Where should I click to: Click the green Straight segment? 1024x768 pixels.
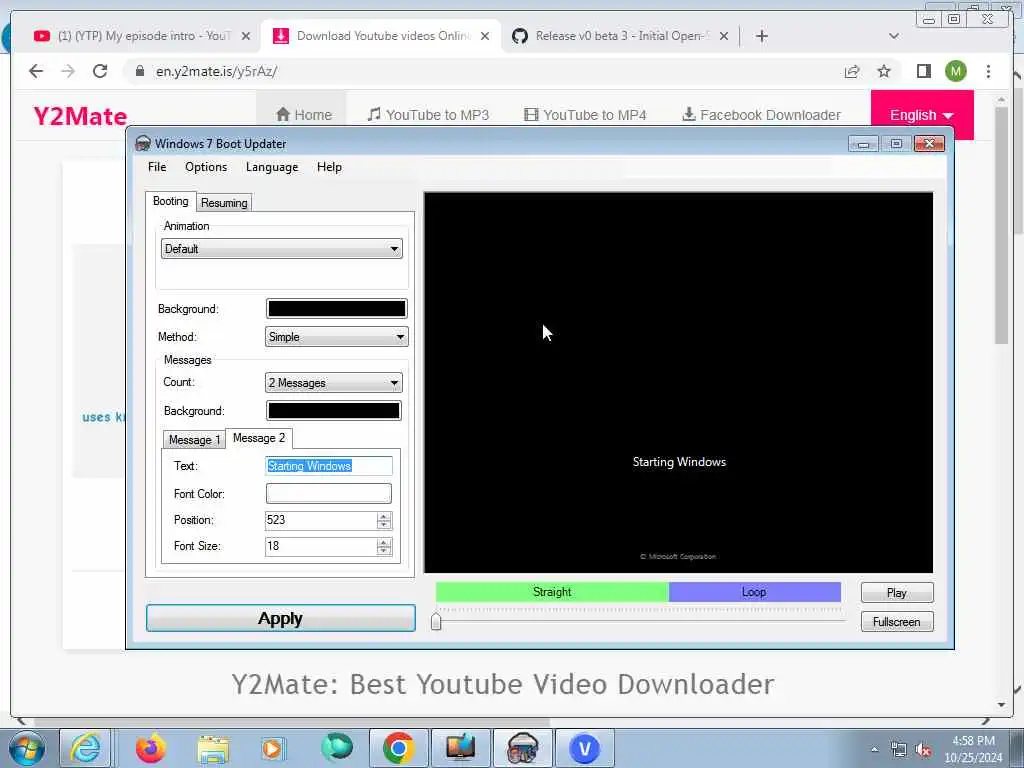pos(552,592)
